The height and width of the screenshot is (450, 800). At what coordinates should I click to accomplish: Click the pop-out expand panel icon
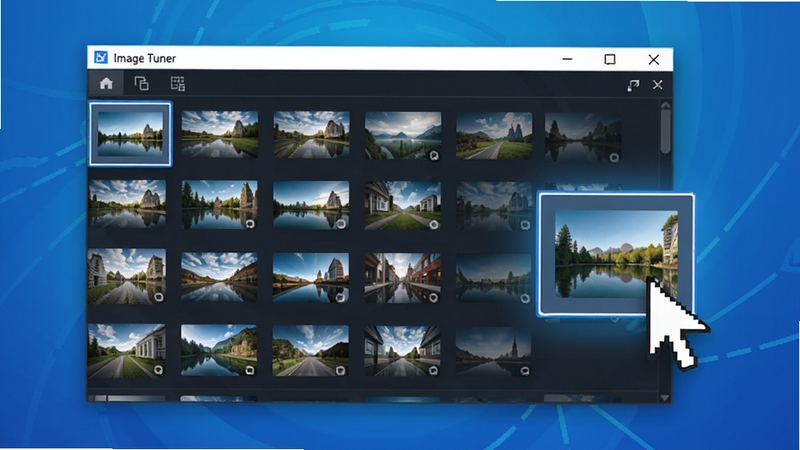coord(633,85)
